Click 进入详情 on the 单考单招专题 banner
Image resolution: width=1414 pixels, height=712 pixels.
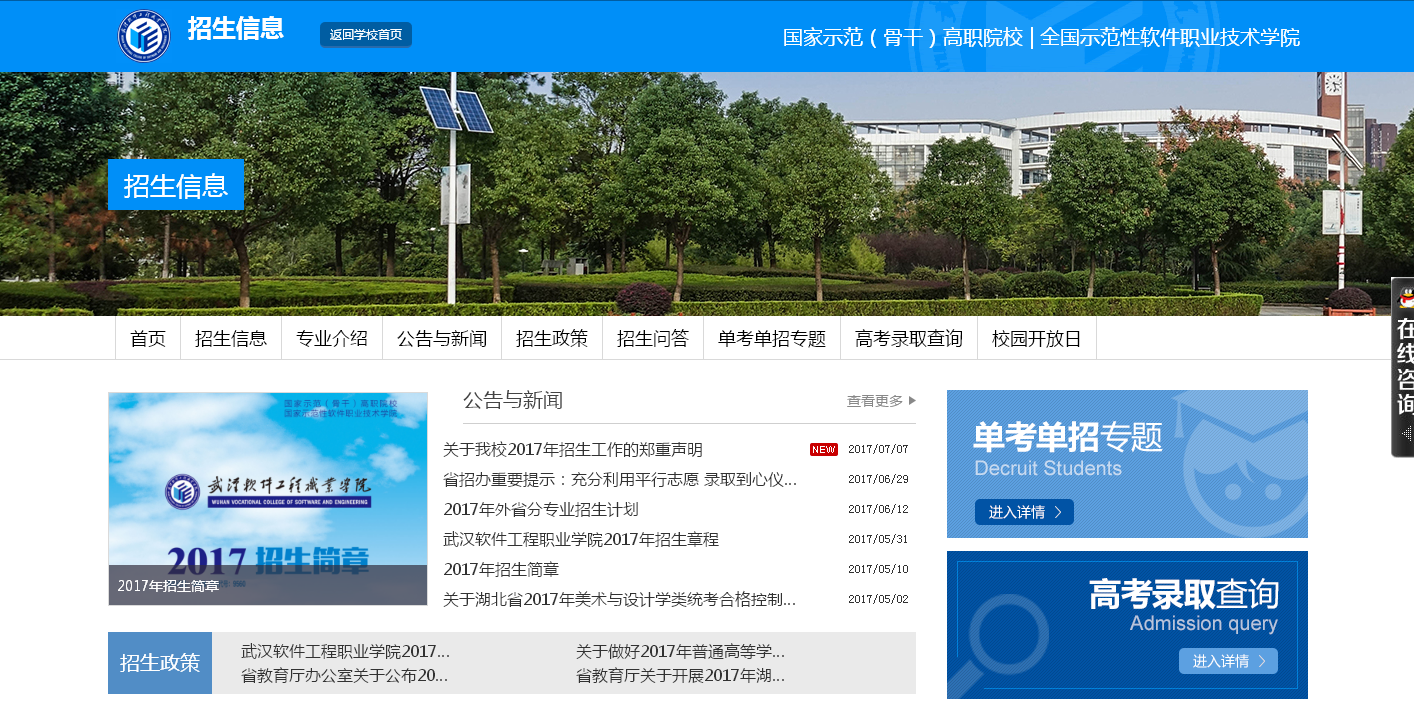point(1024,512)
